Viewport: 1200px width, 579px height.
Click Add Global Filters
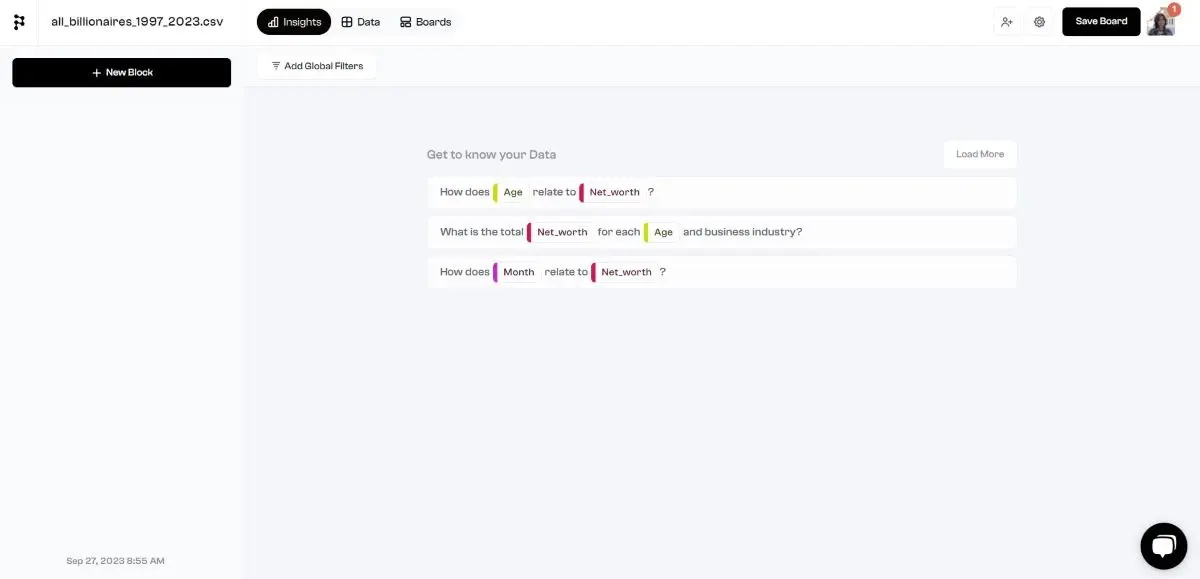317,65
